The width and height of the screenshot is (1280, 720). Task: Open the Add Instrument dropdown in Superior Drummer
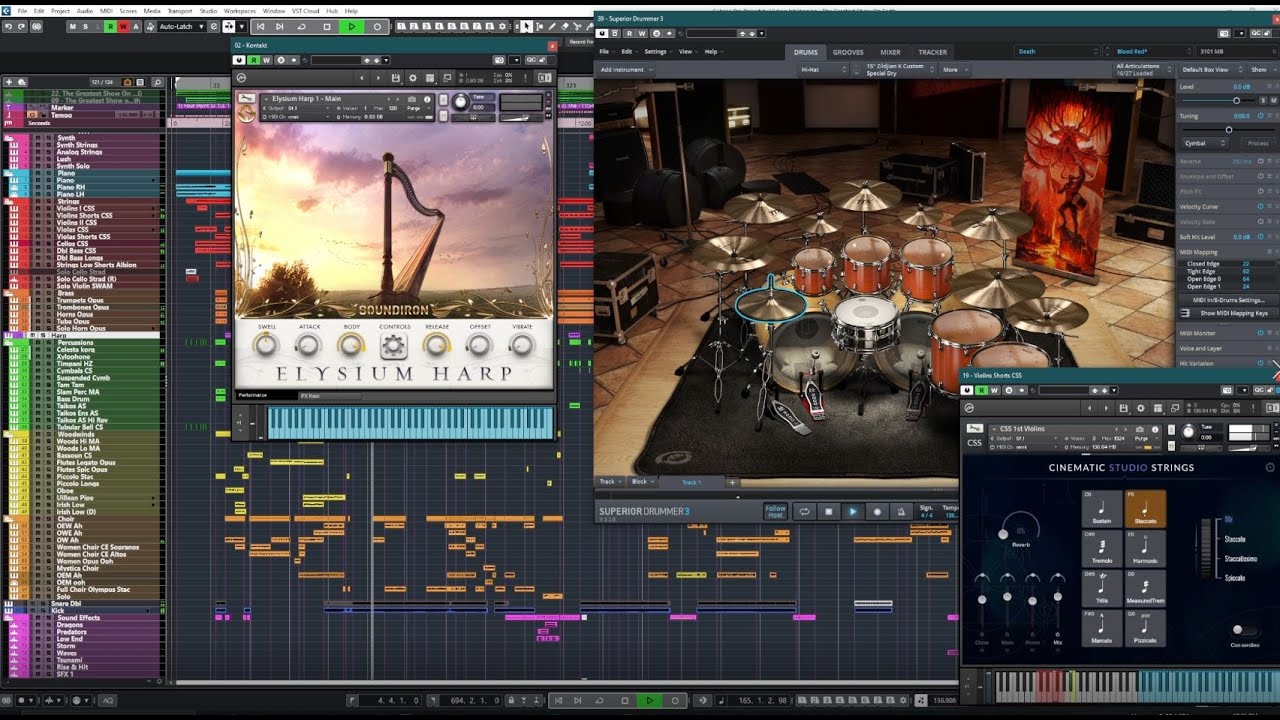[626, 70]
